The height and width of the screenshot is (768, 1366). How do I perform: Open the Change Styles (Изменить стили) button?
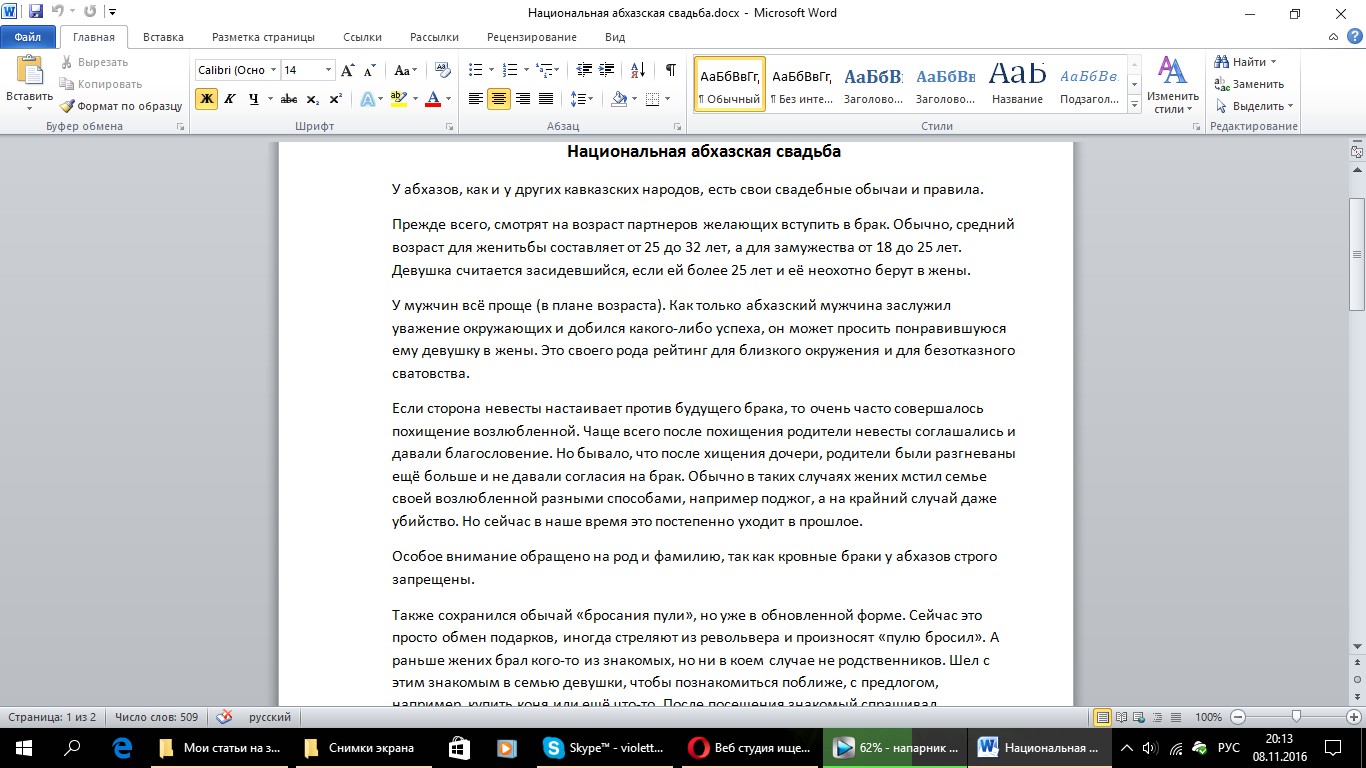(x=1172, y=85)
